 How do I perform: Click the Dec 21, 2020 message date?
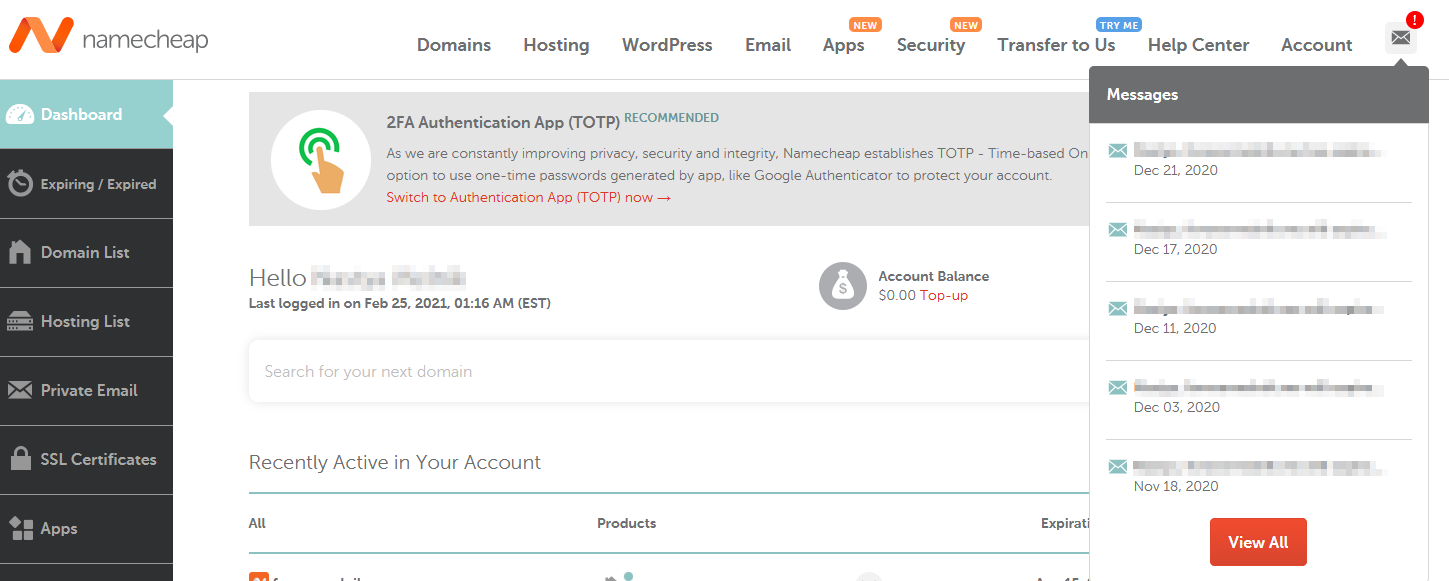tap(1176, 170)
